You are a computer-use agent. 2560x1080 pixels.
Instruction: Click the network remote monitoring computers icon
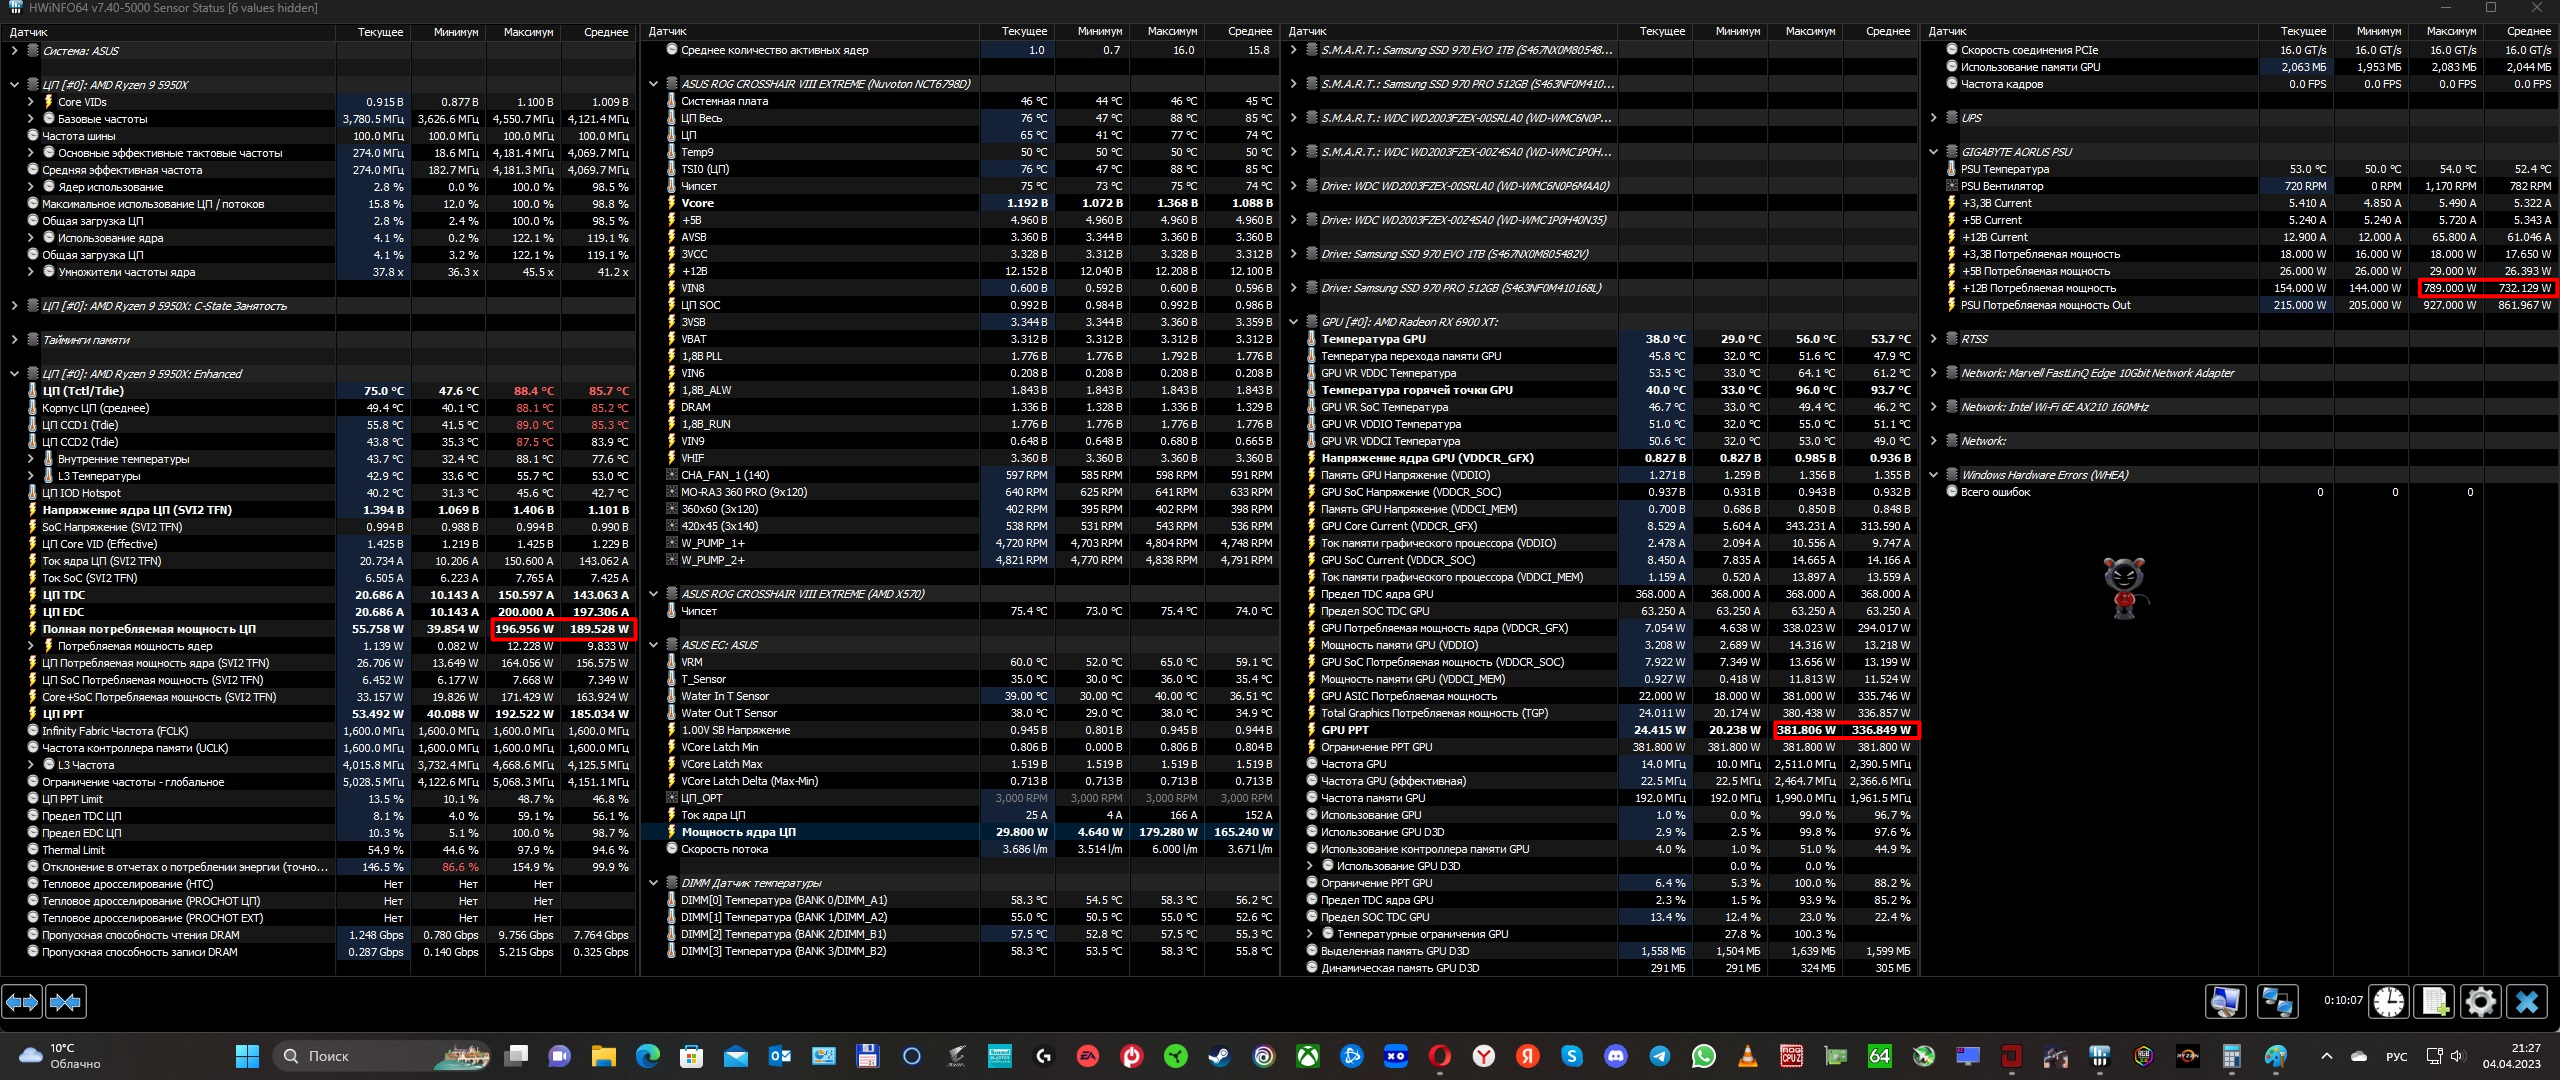pos(2277,1001)
